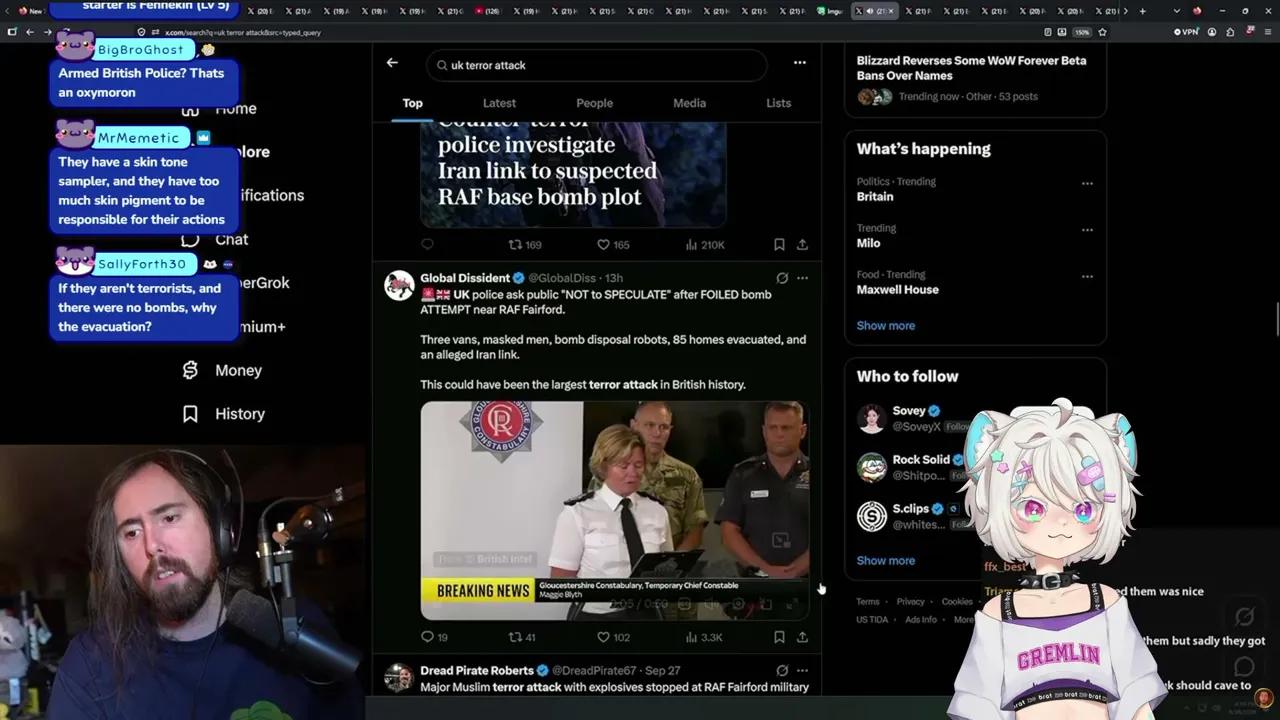The height and width of the screenshot is (720, 1280).
Task: Open the Lists results tab
Action: [x=778, y=103]
